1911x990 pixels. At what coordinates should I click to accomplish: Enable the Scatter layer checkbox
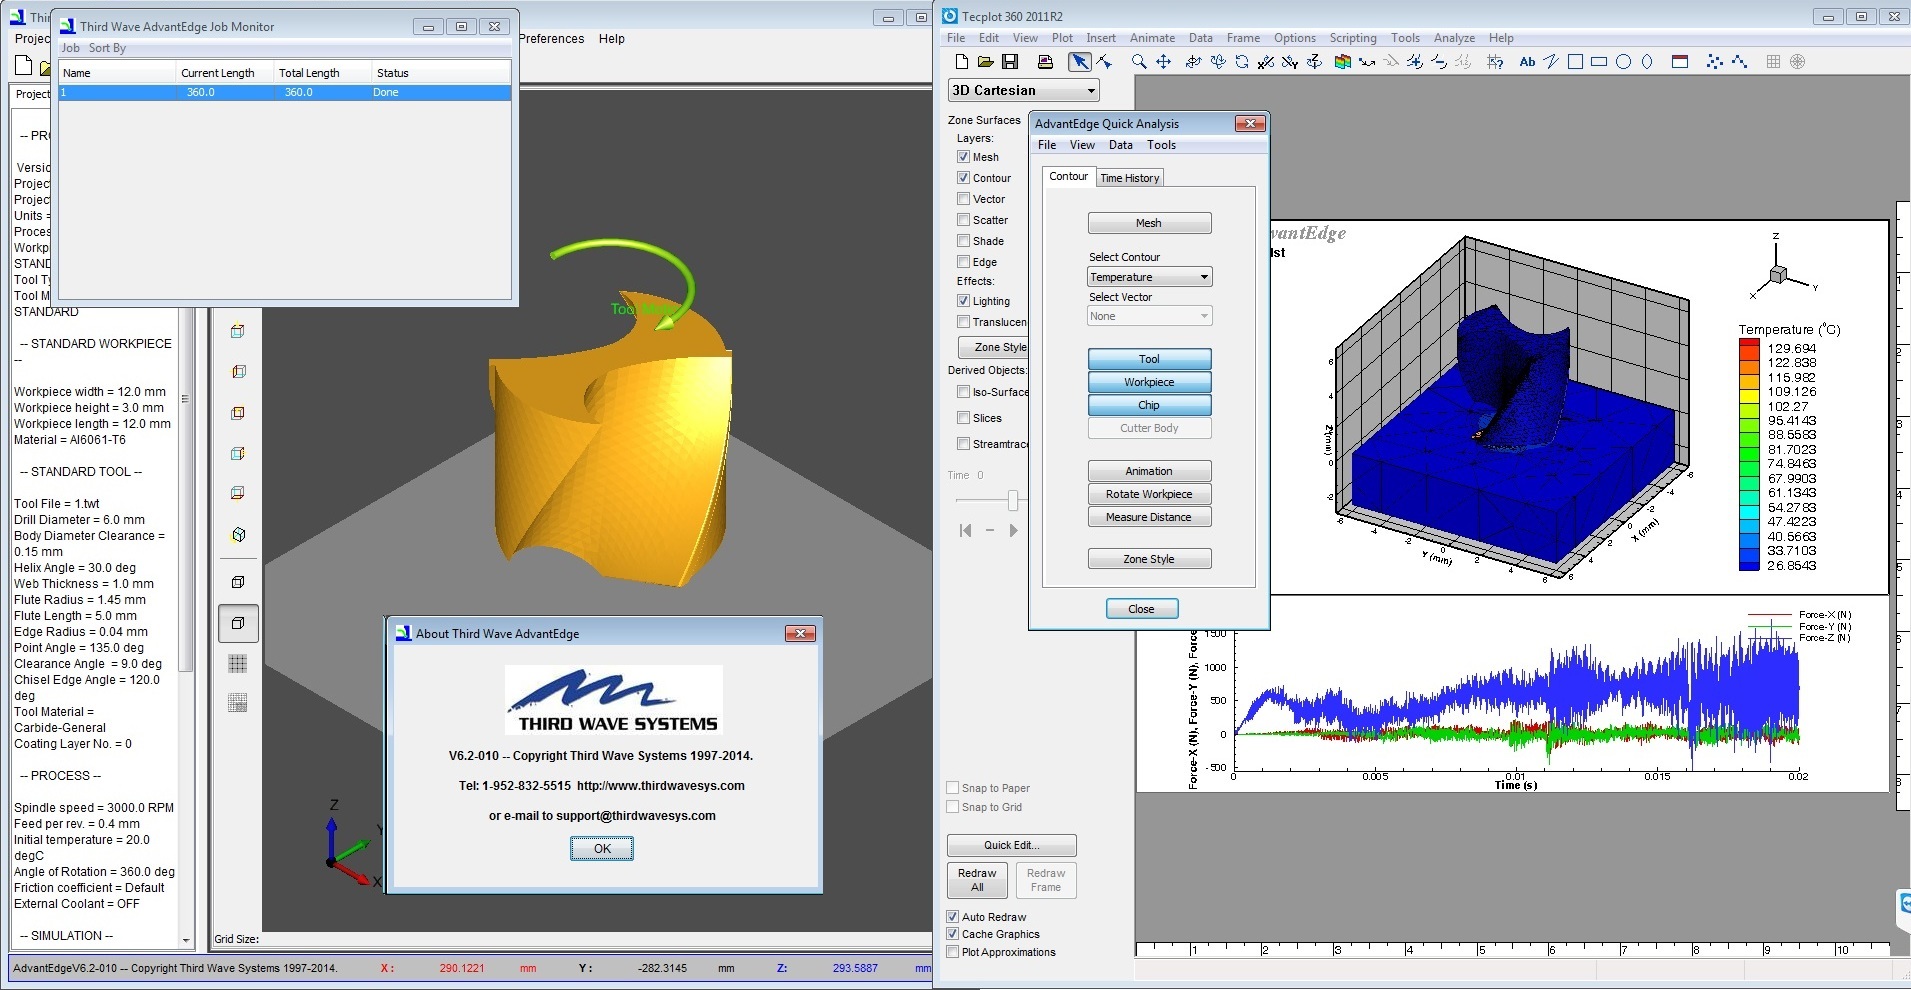[963, 220]
